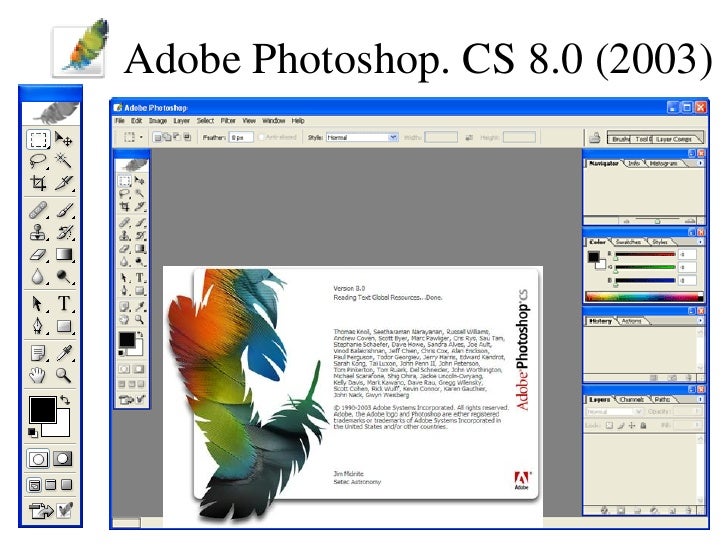Switch to the Channels tab
The width and height of the screenshot is (728, 546).
(631, 399)
